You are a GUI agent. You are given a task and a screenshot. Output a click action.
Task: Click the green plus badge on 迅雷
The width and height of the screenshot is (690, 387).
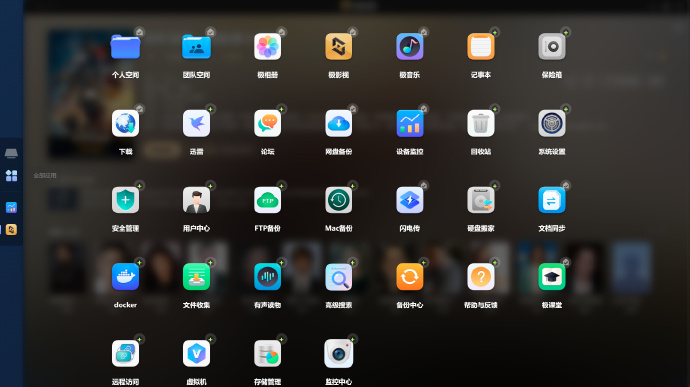click(210, 109)
